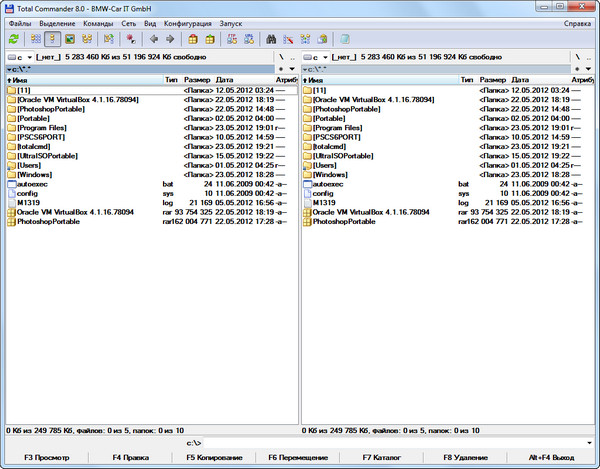Select the full details view mode icon

tap(53, 39)
